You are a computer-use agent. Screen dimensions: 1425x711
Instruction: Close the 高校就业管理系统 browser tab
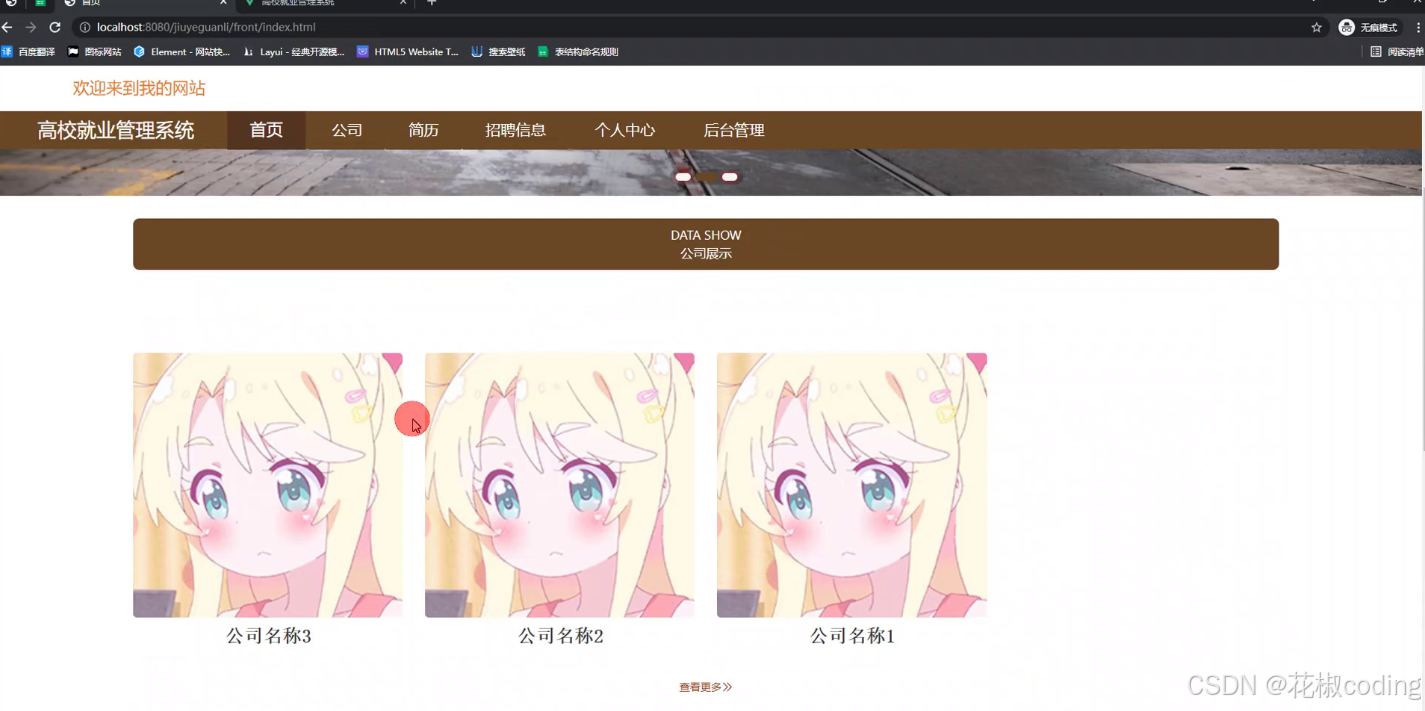coord(404,3)
